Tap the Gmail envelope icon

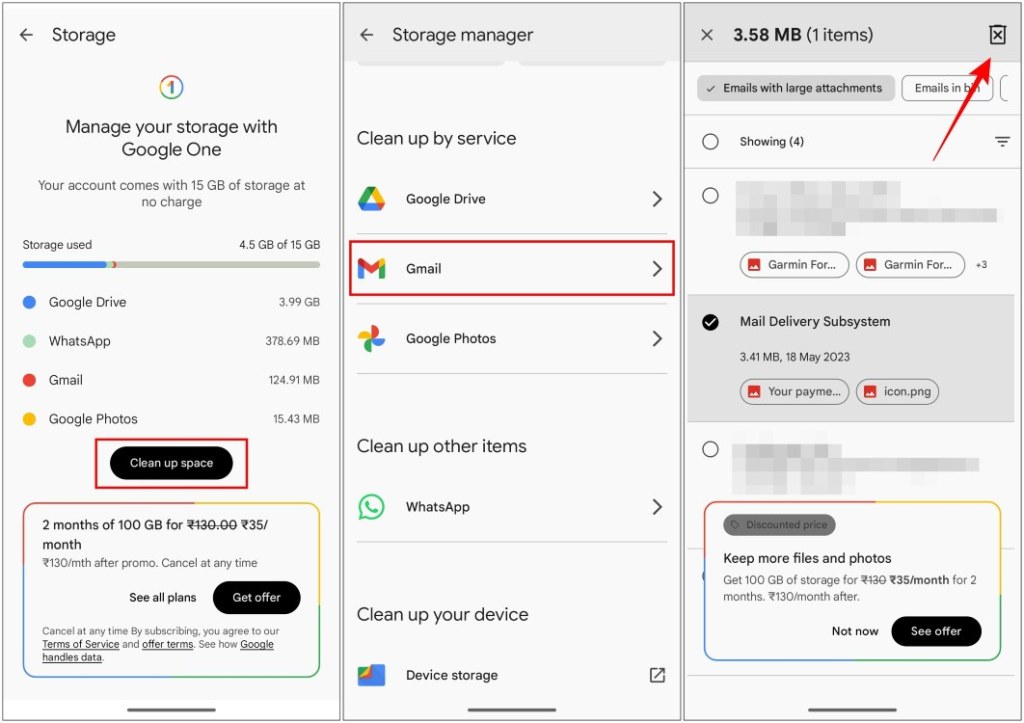click(371, 268)
